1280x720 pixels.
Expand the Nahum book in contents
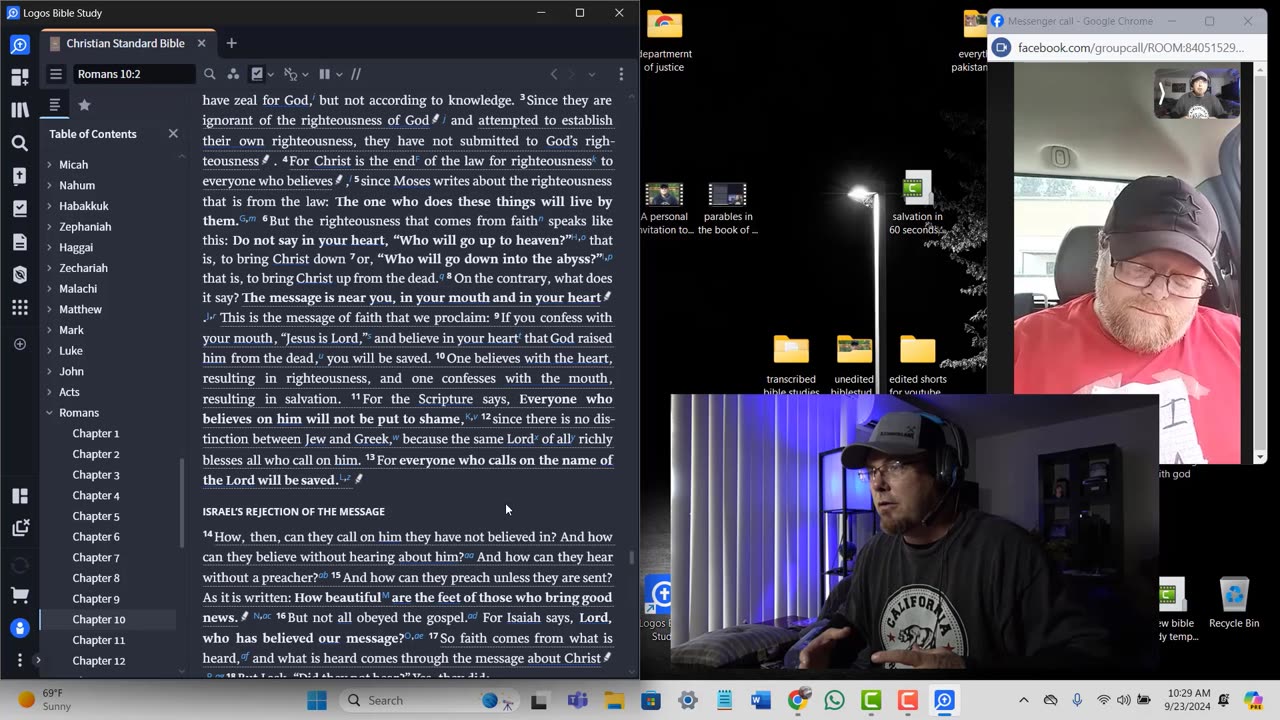(49, 185)
